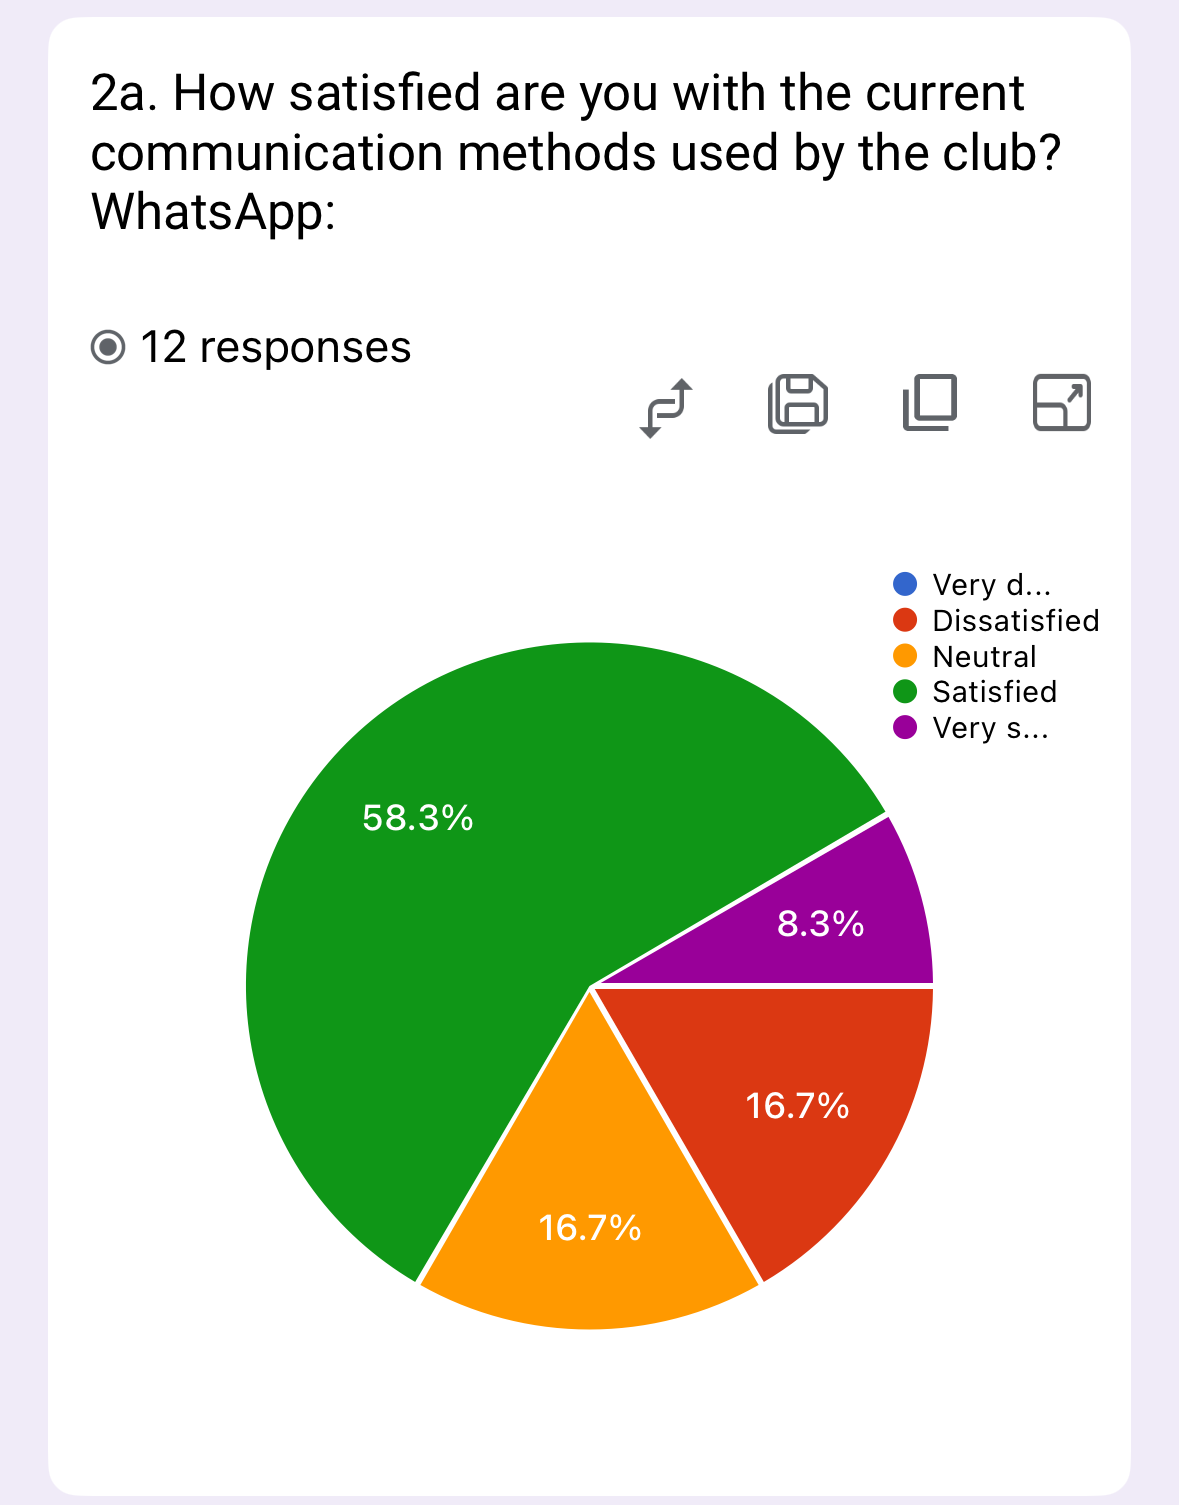
Task: Click the copy chart icon
Action: pyautogui.click(x=930, y=403)
